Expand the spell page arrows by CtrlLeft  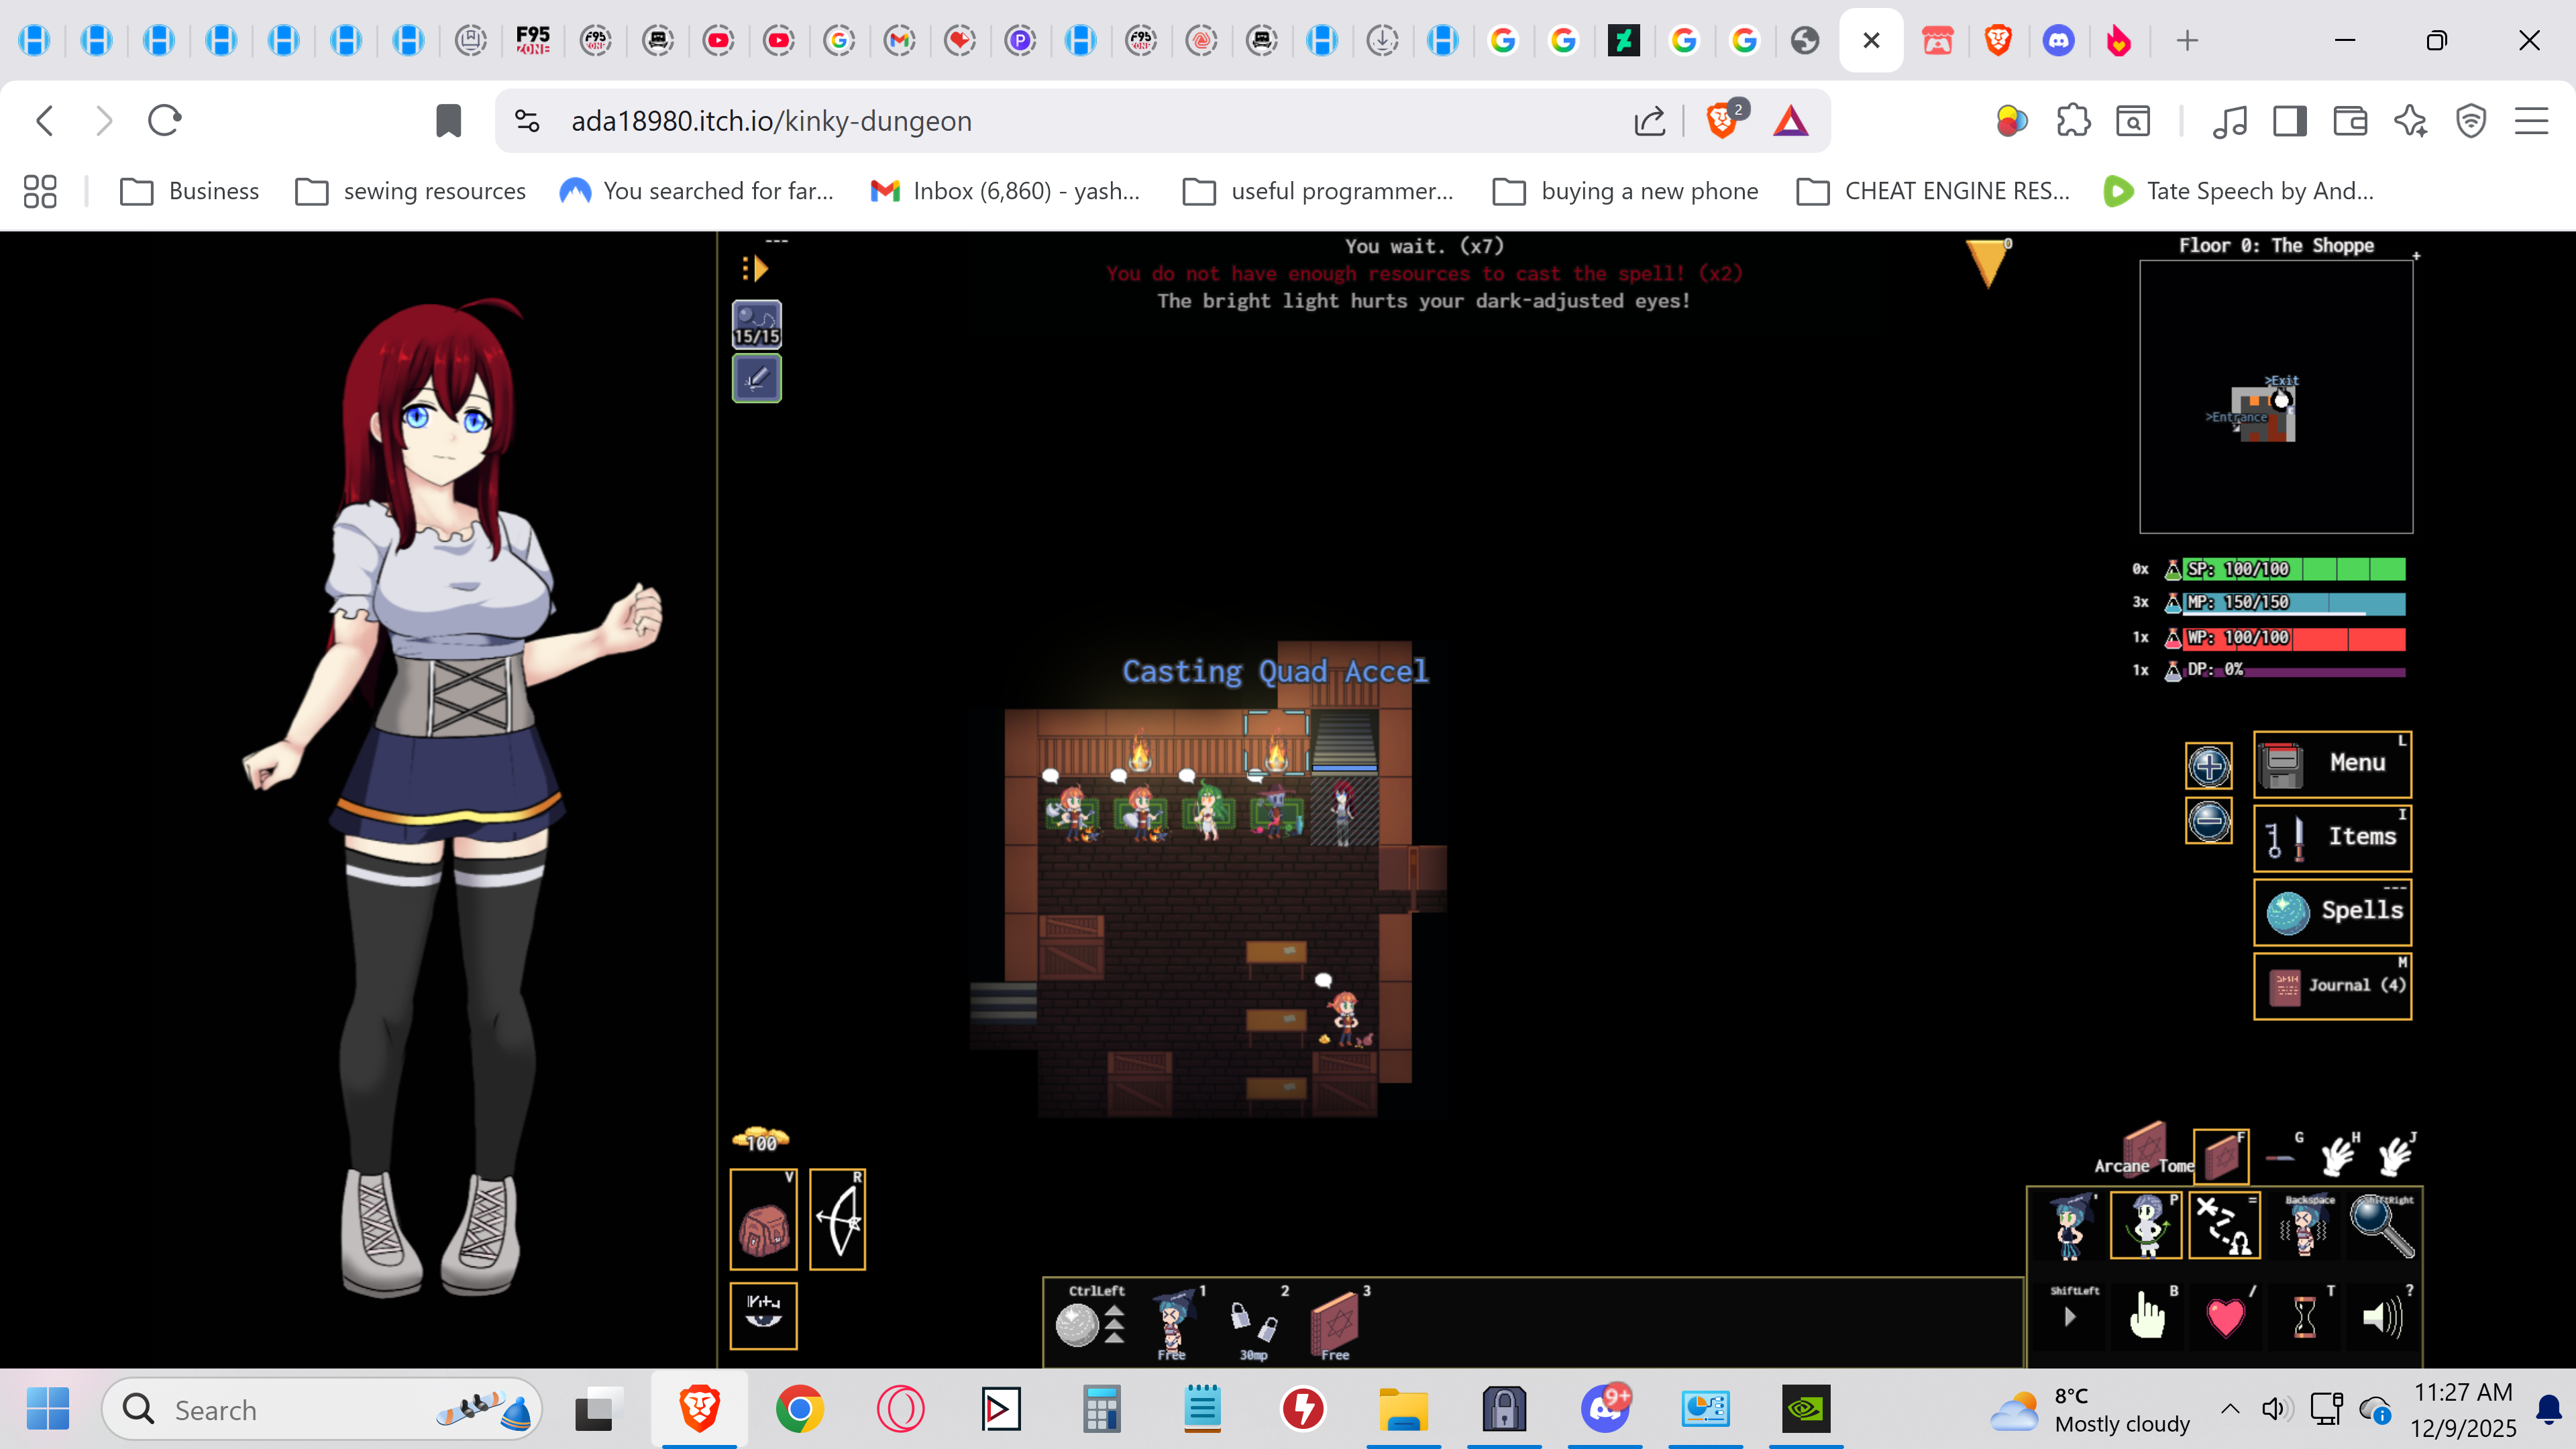[x=1114, y=1325]
